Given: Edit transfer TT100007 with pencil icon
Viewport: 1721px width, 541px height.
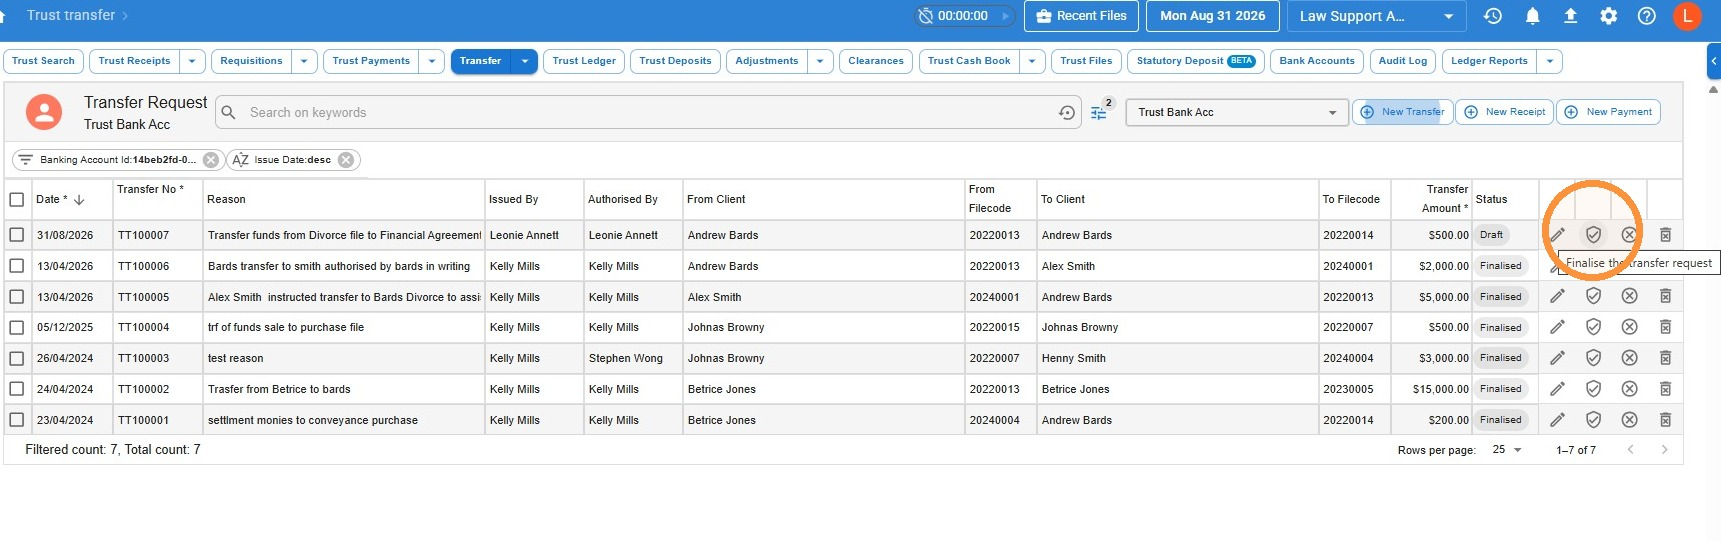Looking at the screenshot, I should click(x=1557, y=235).
